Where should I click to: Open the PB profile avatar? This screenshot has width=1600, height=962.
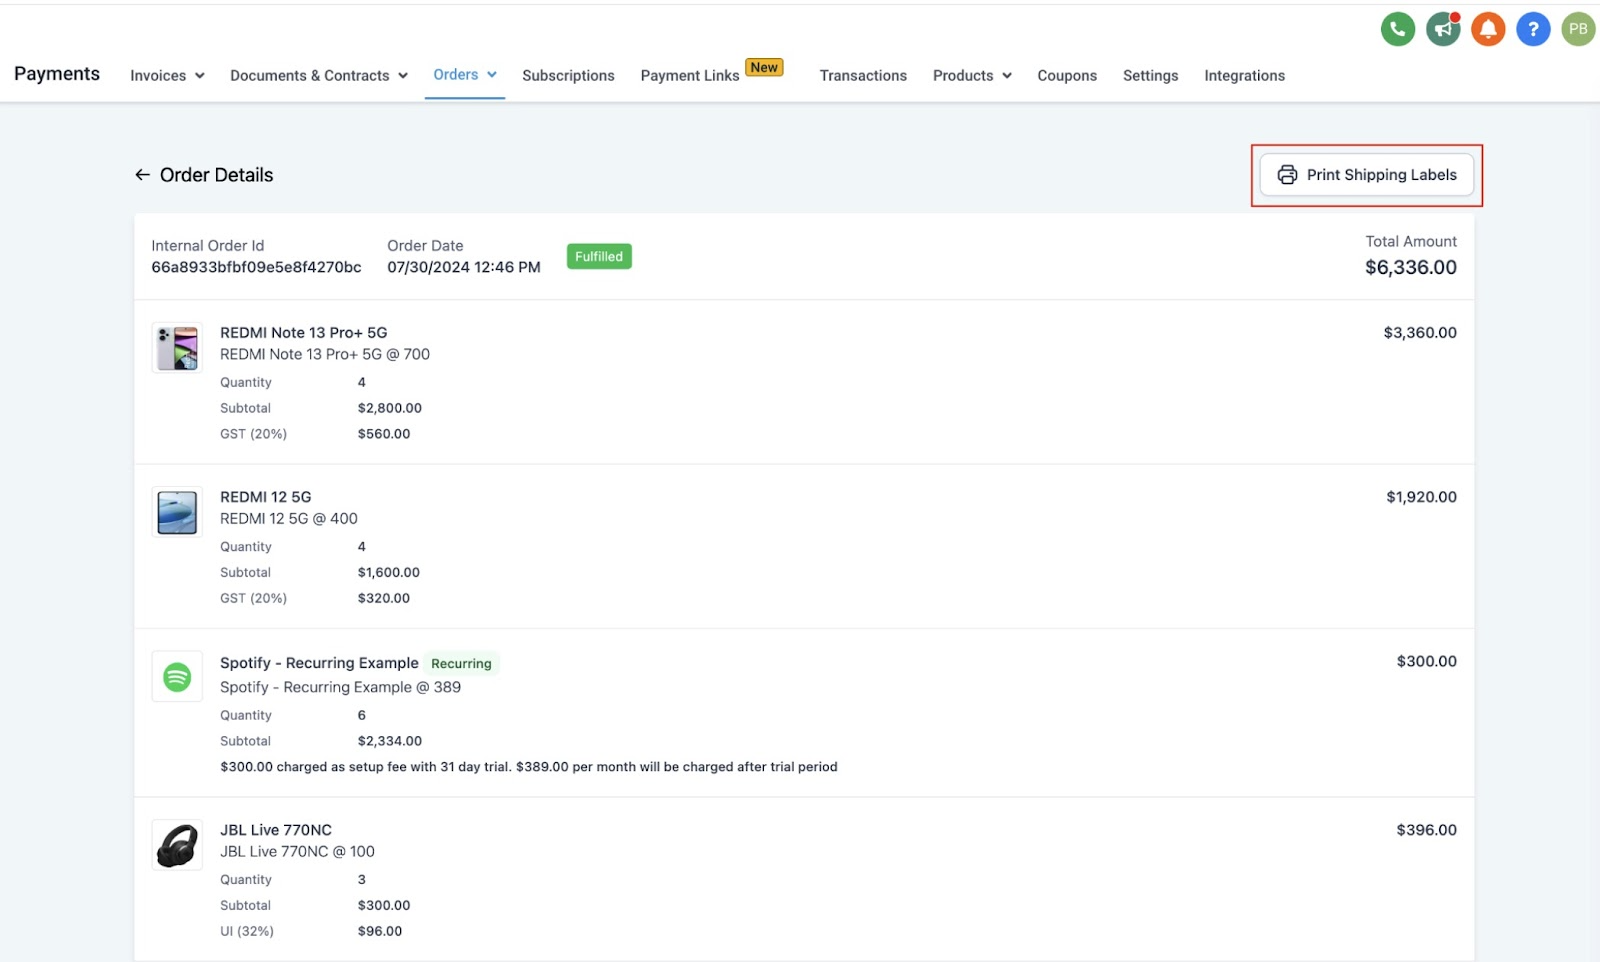tap(1578, 29)
